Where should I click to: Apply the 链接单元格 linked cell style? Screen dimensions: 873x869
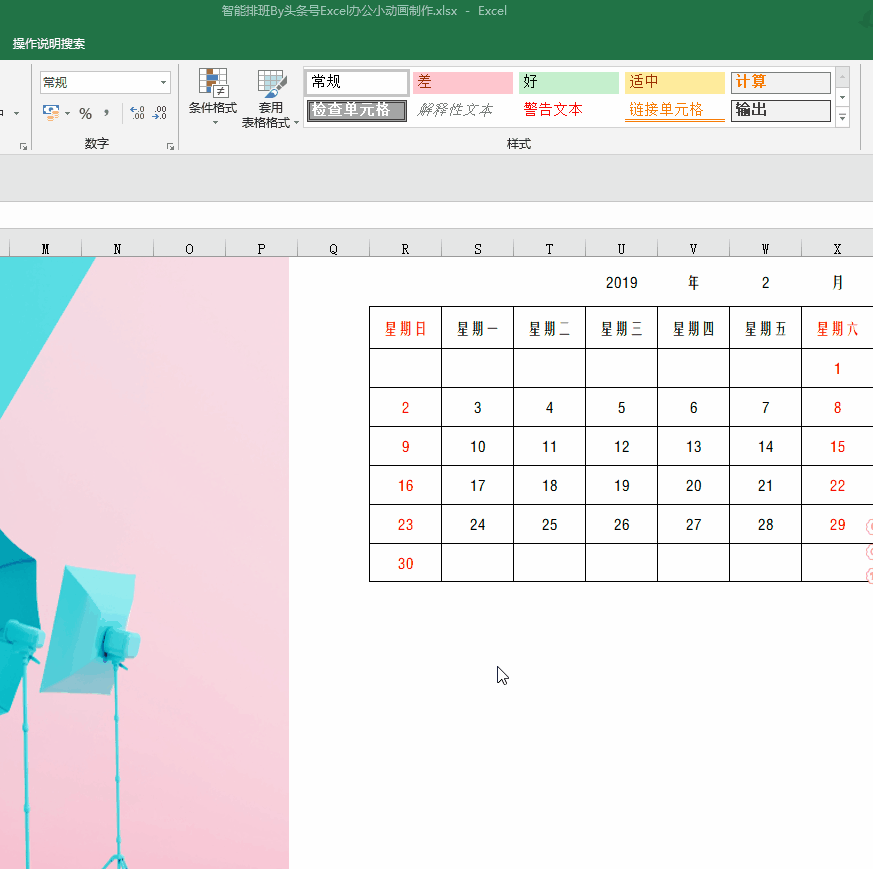674,110
